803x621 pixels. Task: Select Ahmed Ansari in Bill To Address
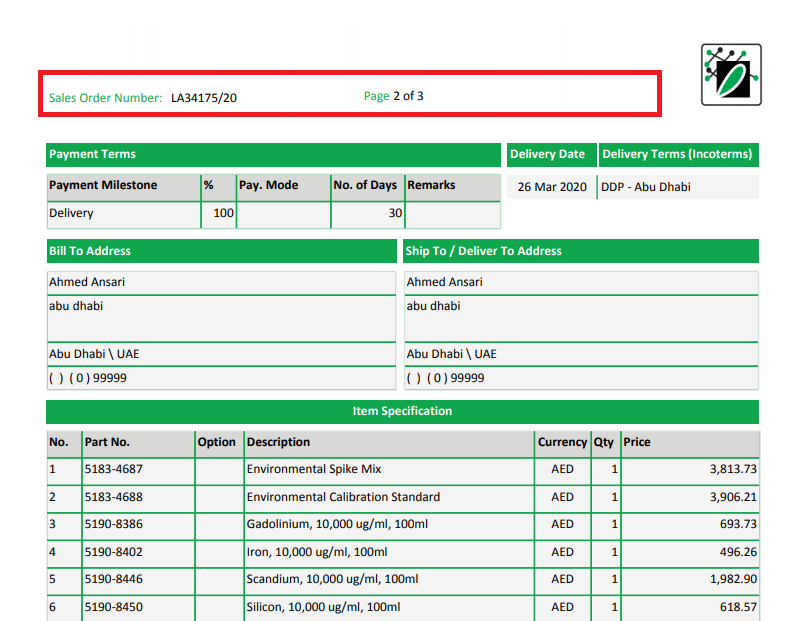point(87,282)
